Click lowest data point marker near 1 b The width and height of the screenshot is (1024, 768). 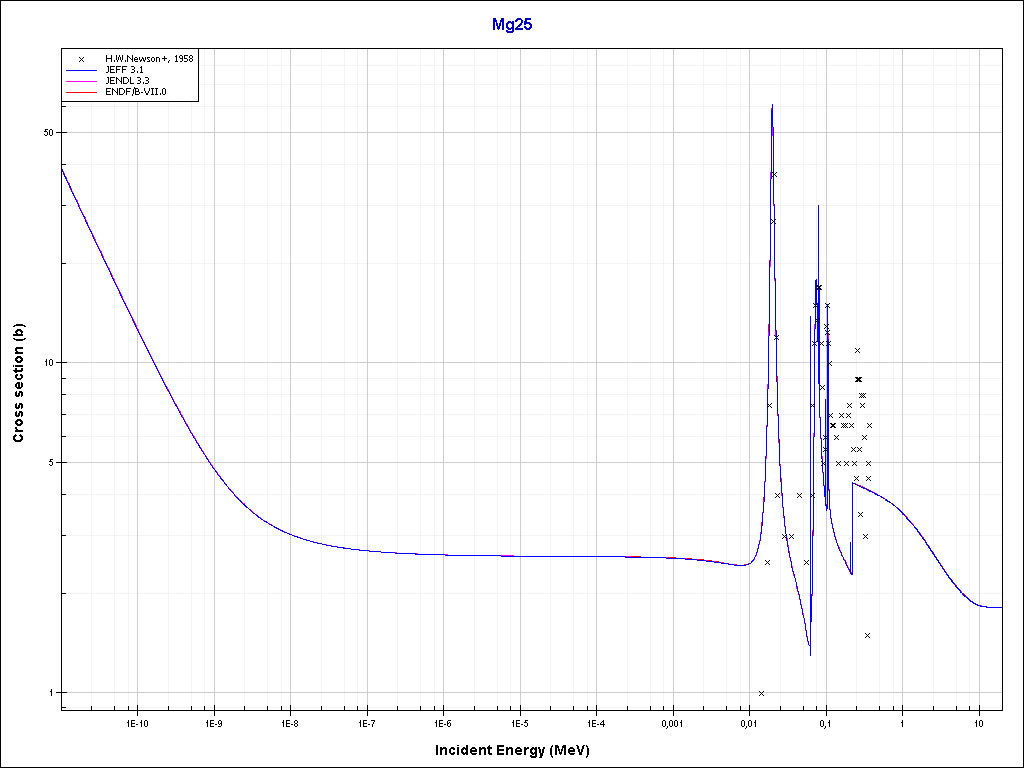[x=761, y=693]
